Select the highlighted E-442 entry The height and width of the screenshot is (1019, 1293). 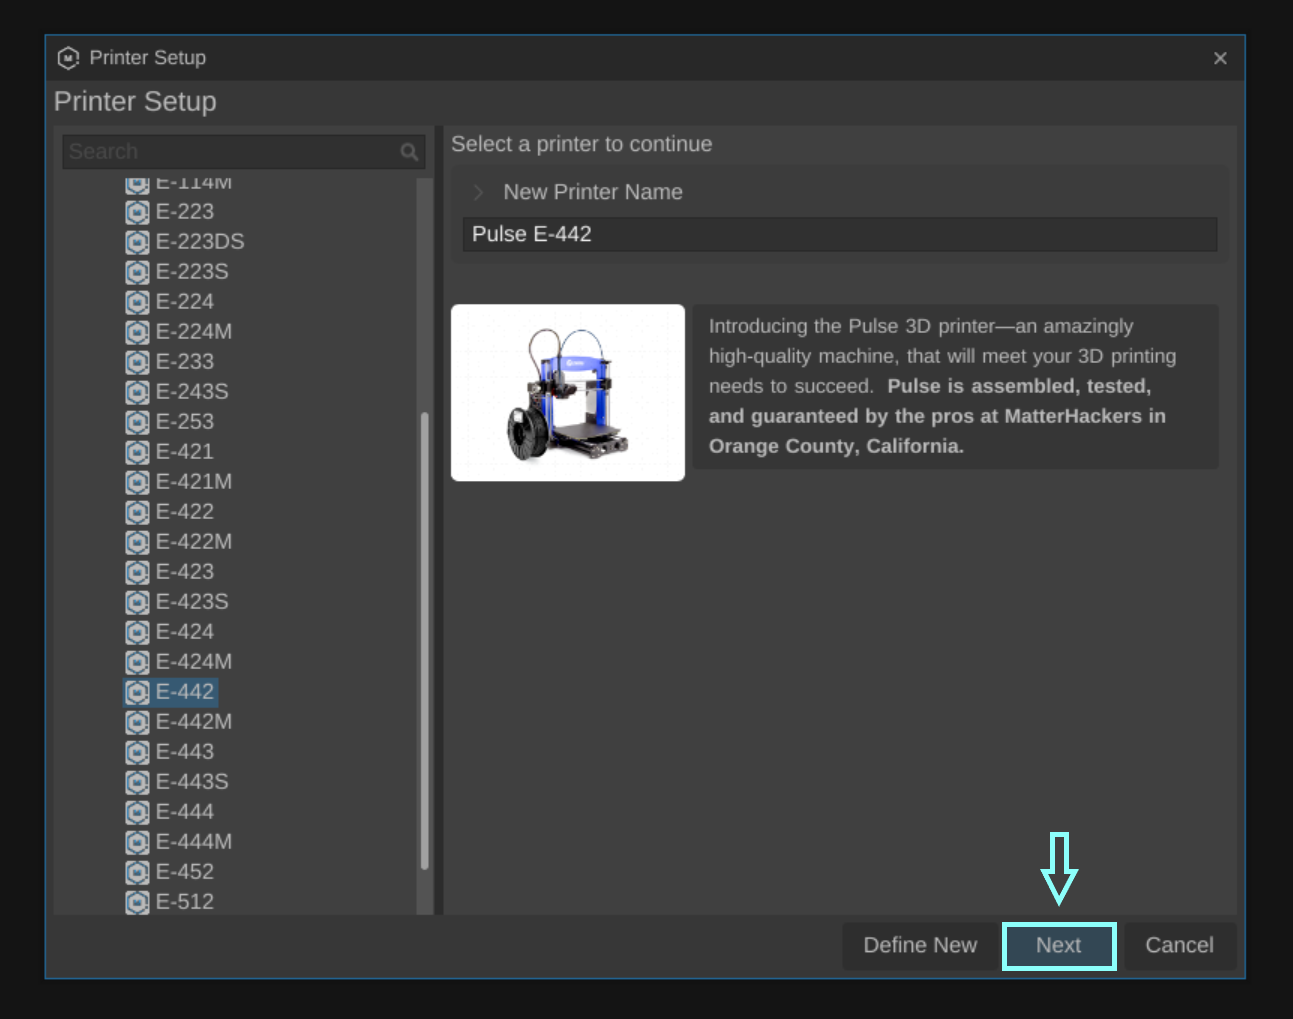185,692
